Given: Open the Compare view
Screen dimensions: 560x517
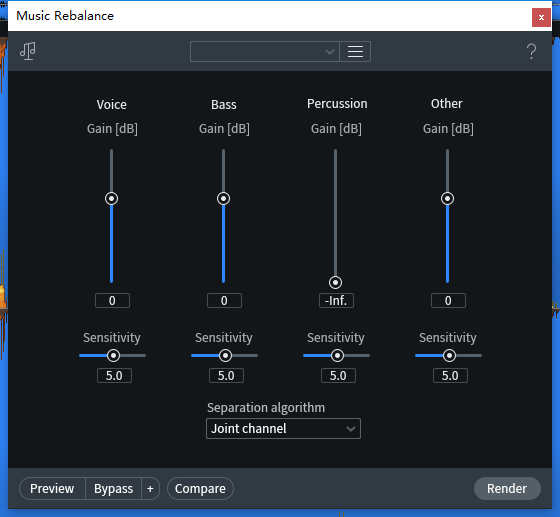Looking at the screenshot, I should click(x=200, y=488).
